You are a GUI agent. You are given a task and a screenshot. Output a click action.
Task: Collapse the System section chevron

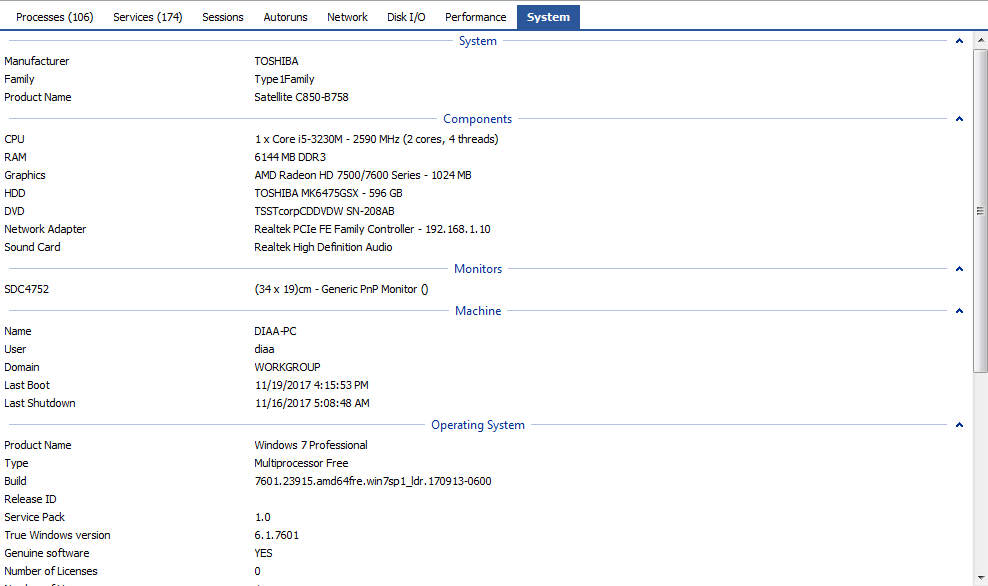[x=959, y=41]
